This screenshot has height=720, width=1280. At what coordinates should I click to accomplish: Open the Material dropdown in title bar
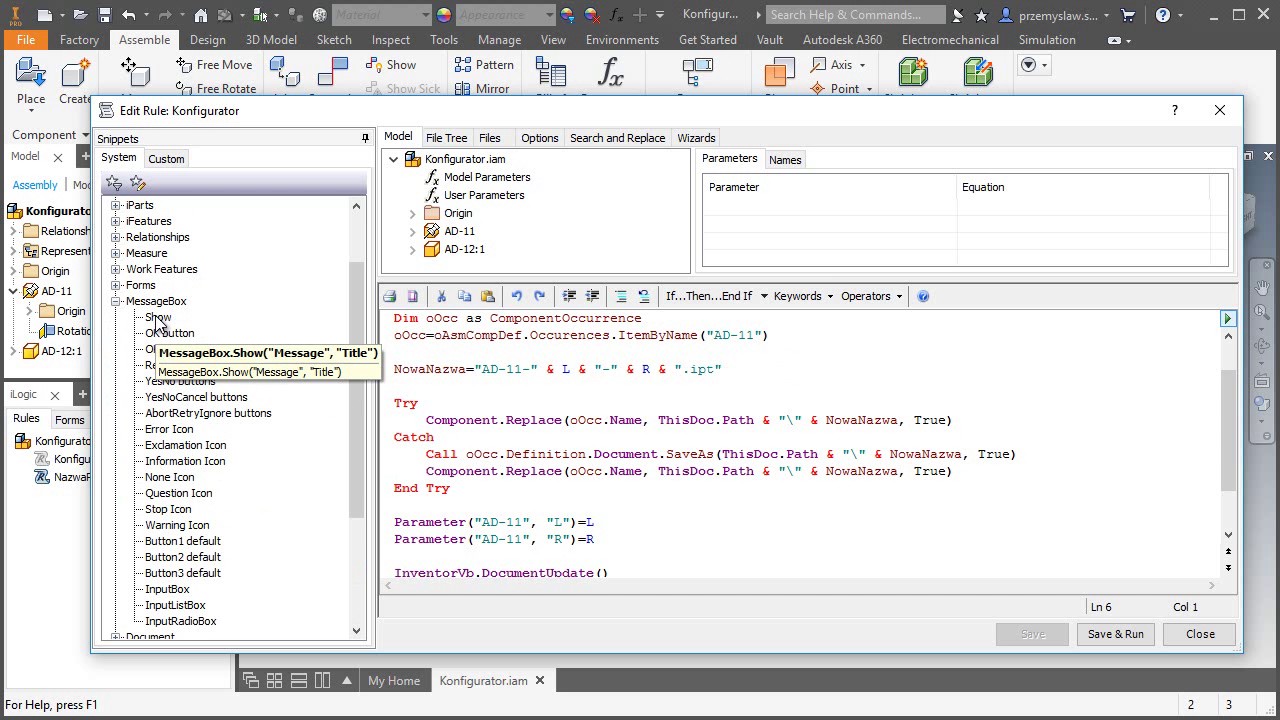pos(425,15)
